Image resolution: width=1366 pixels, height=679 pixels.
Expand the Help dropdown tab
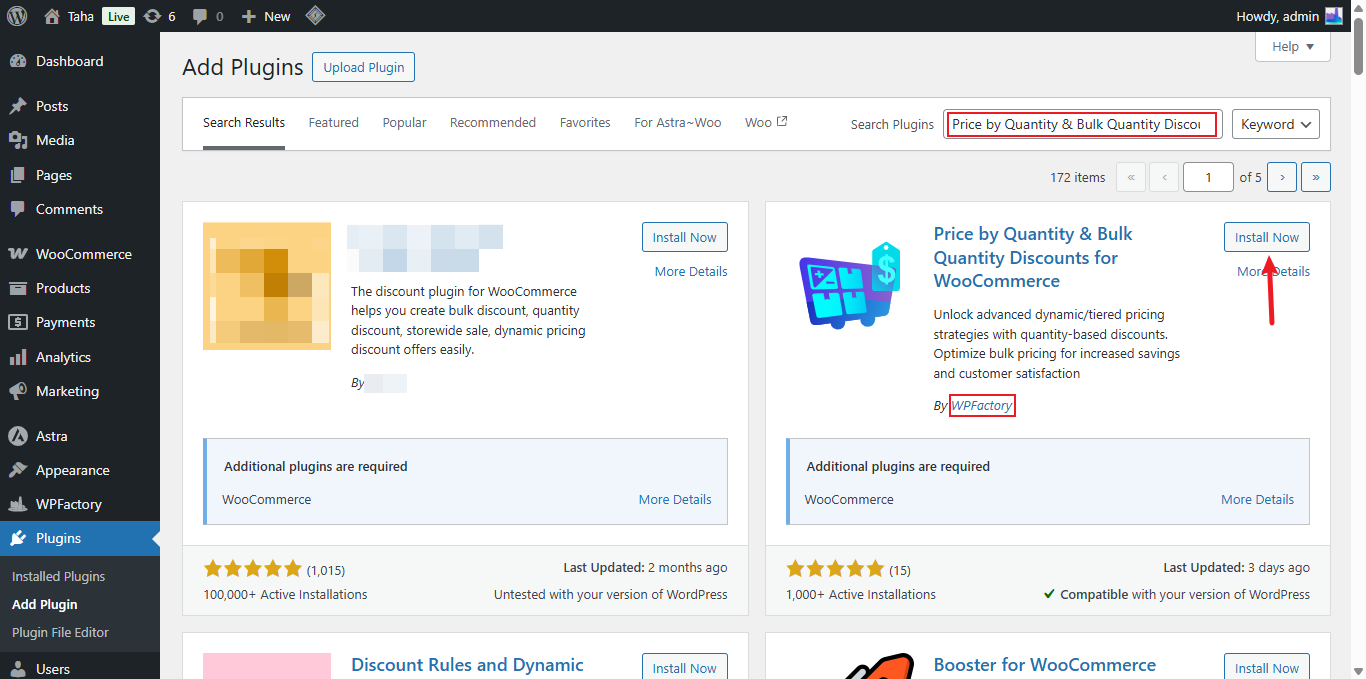point(1293,46)
